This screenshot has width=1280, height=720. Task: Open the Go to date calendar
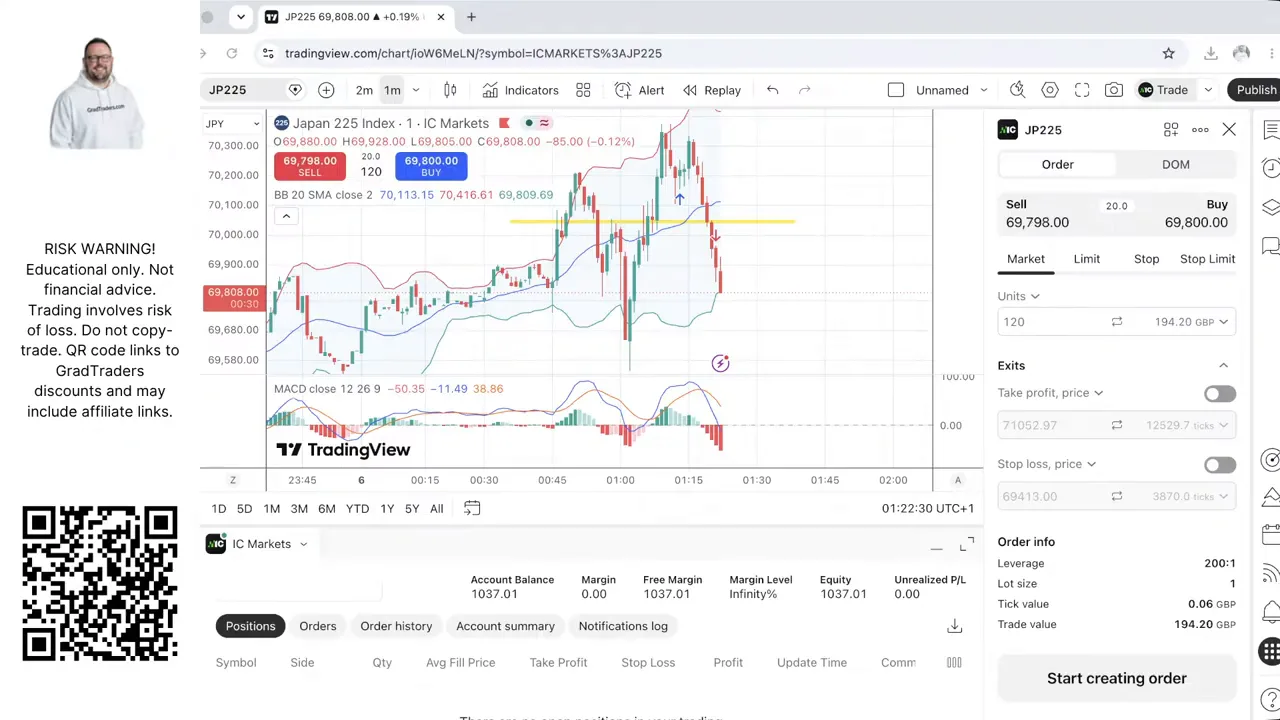click(472, 509)
